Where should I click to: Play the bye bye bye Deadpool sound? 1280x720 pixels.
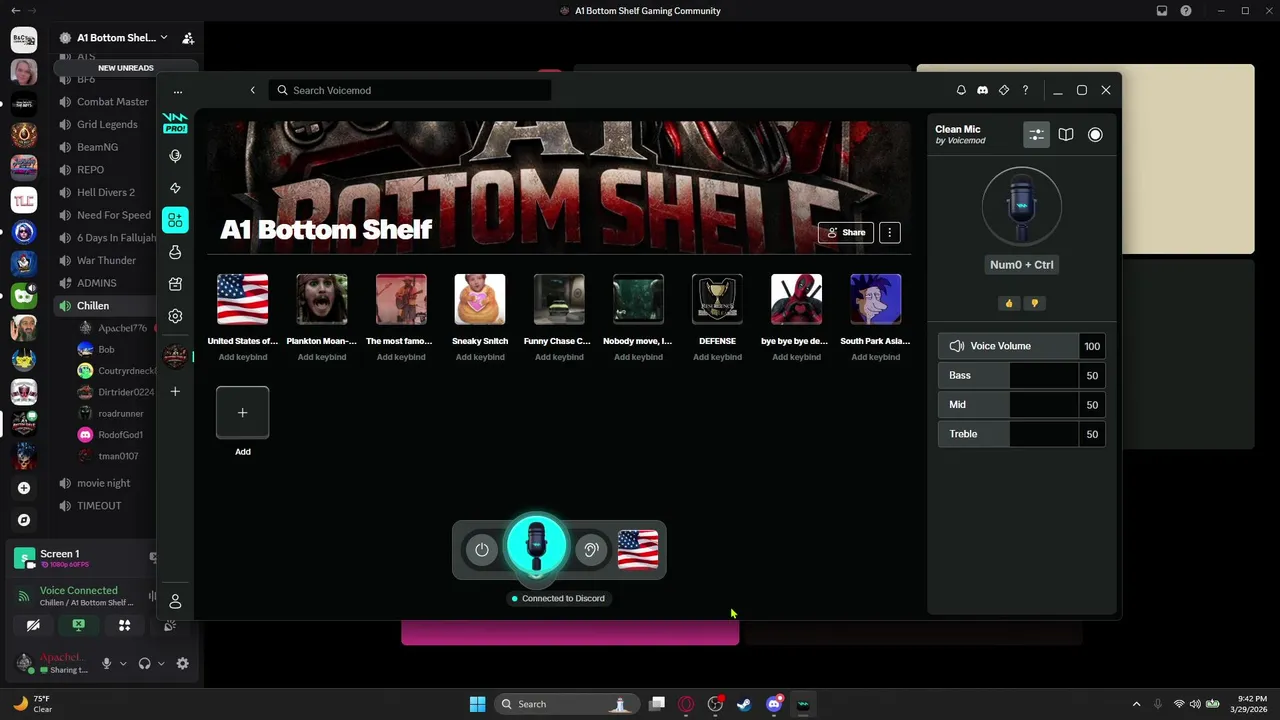[796, 299]
